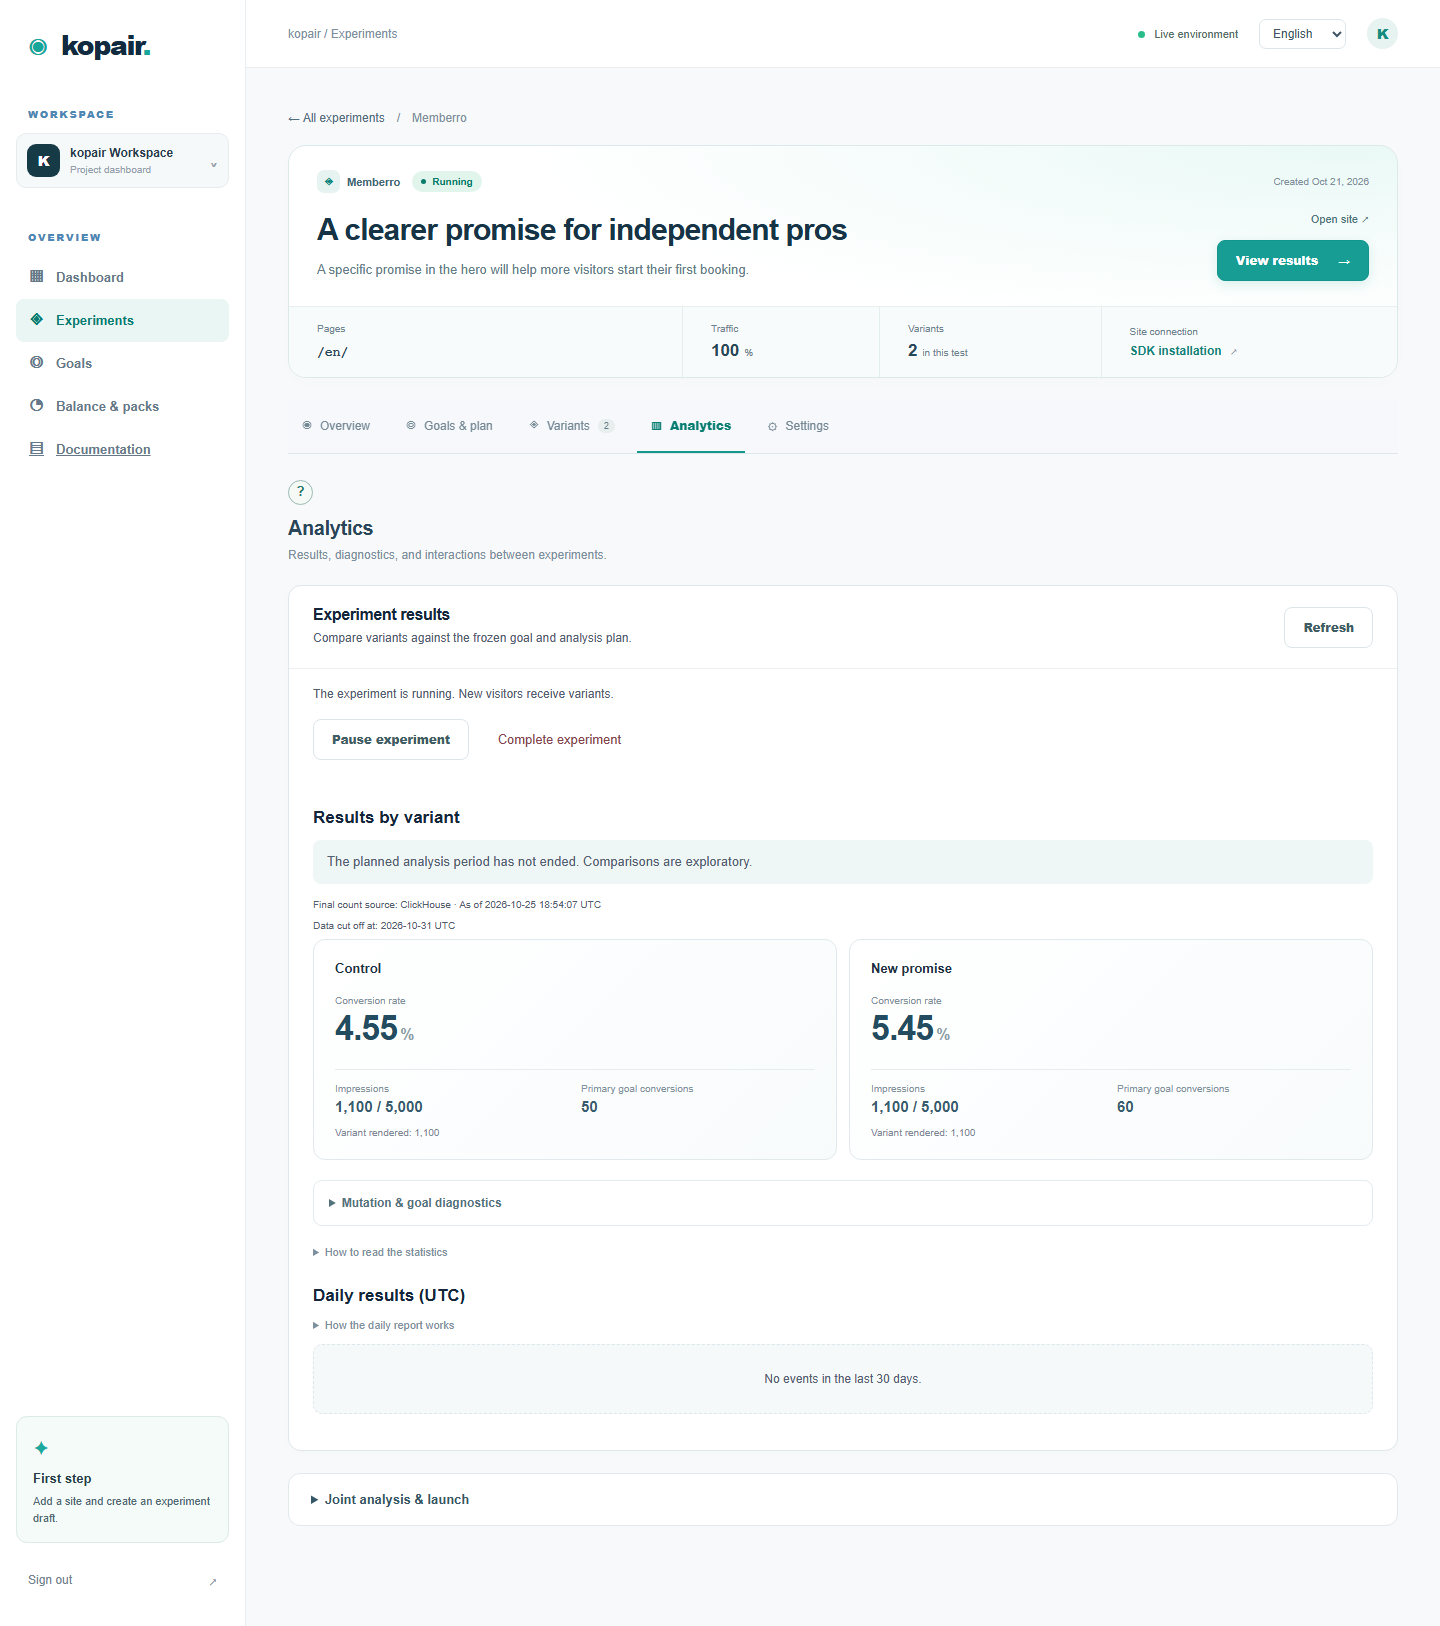Click the Control variant card title

358,968
